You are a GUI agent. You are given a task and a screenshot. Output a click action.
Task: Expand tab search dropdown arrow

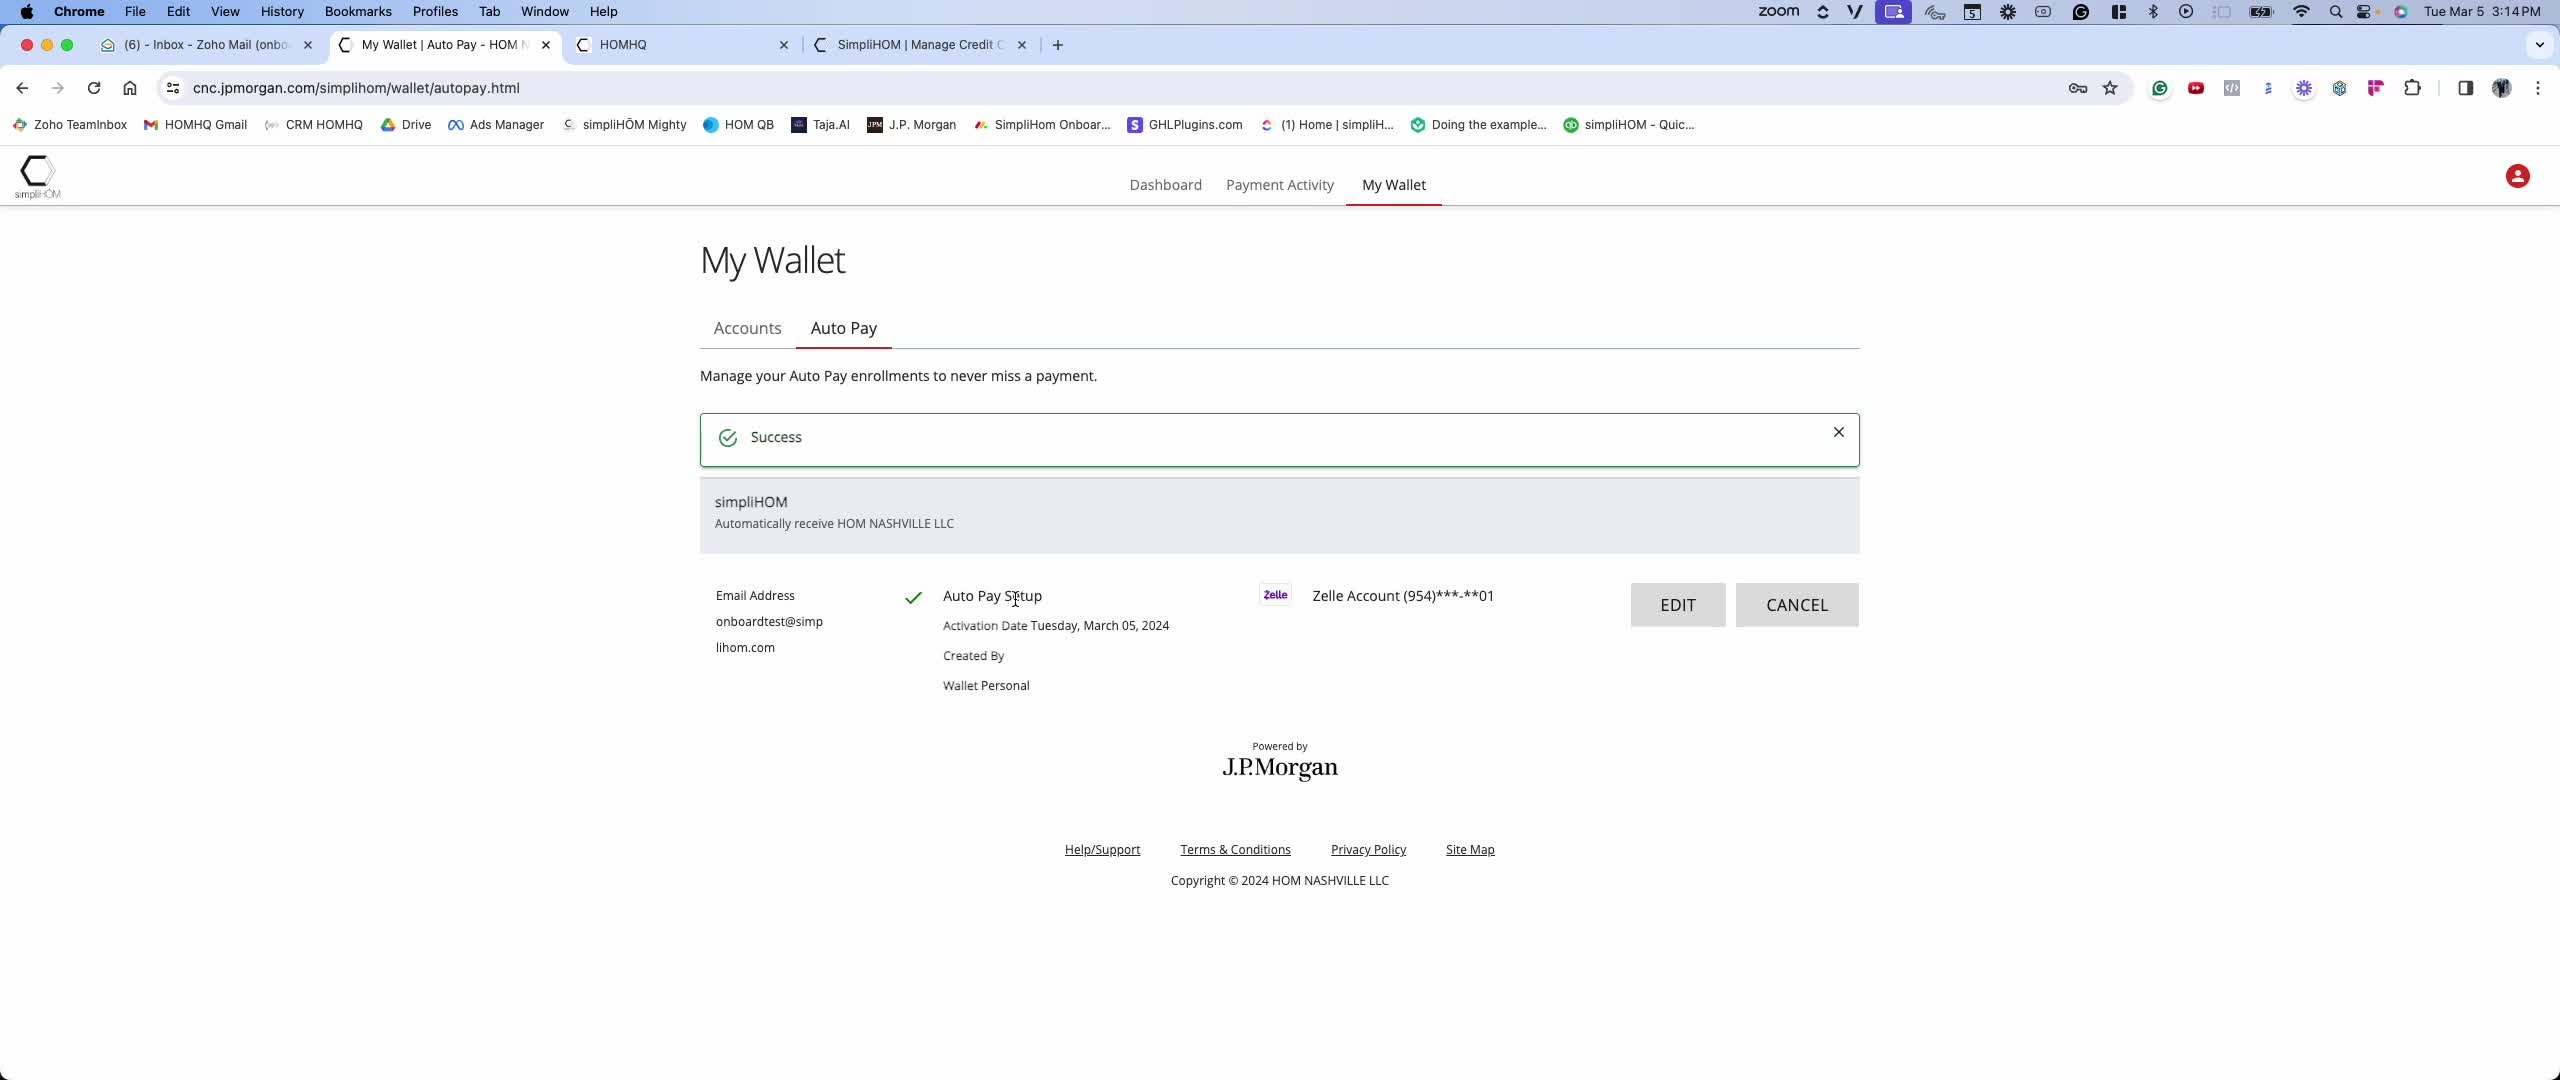(2539, 44)
